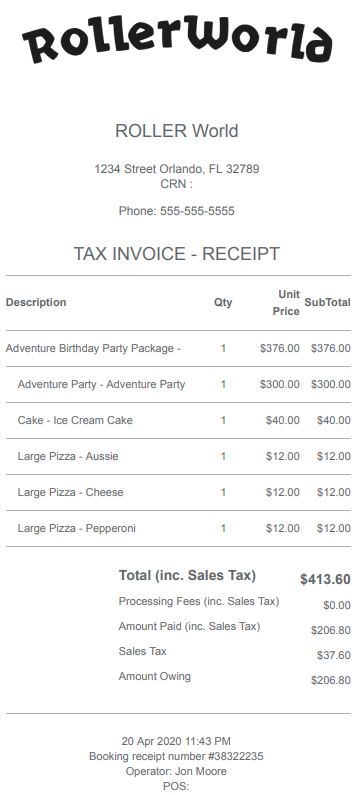Screen dimensions: 361x795
Task: Click the Description column header
Action: click(x=36, y=302)
